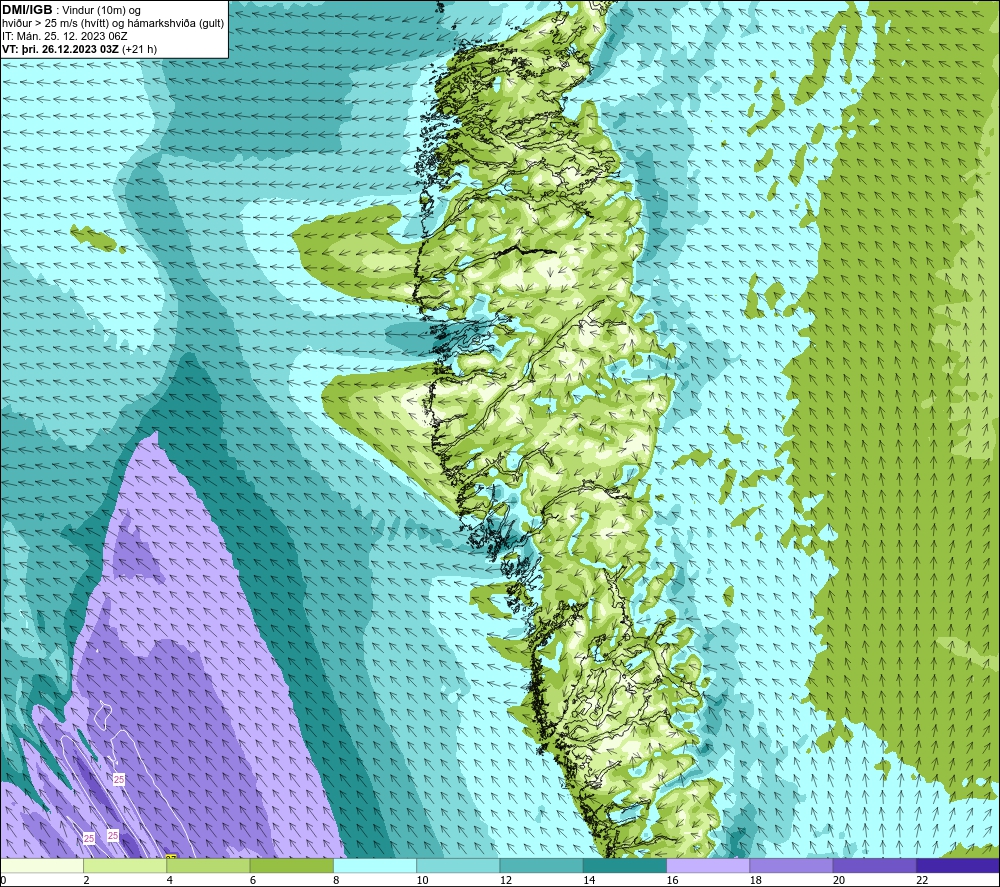
Task: Select the light green 2–4 m/s scale segment
Action: 125,865
